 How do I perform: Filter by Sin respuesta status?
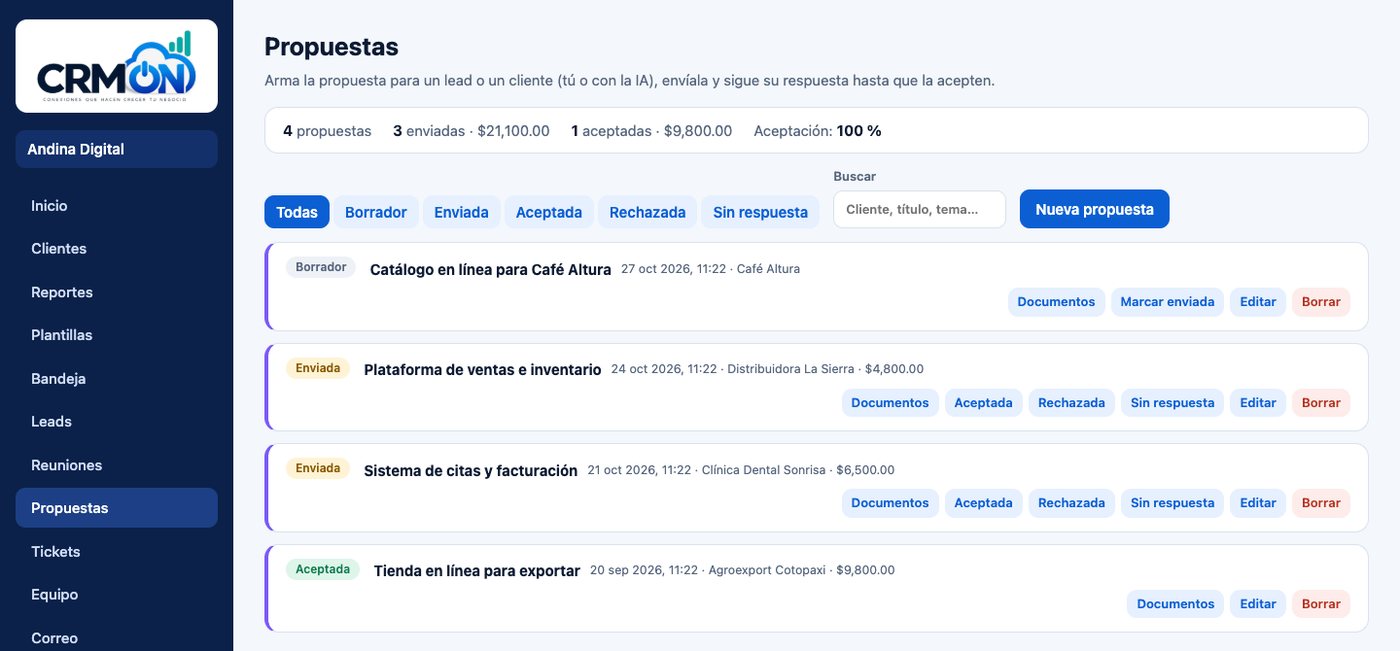760,212
